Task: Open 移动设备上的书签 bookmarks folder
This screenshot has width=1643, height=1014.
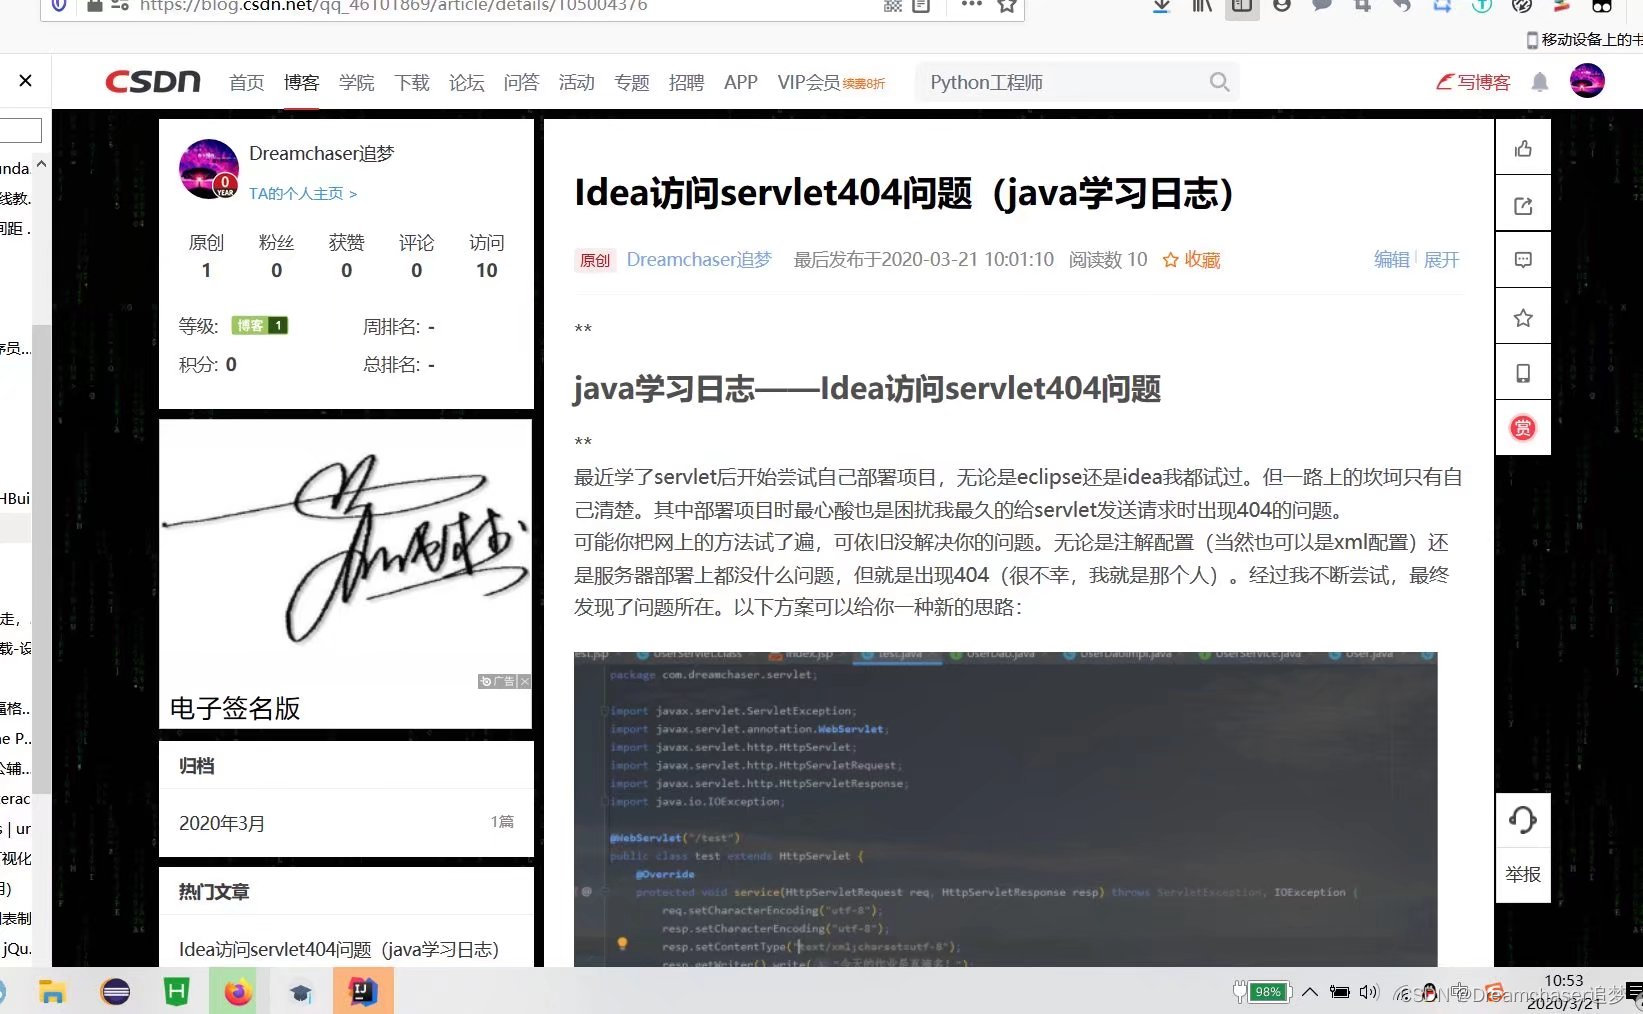Action: pos(1584,39)
